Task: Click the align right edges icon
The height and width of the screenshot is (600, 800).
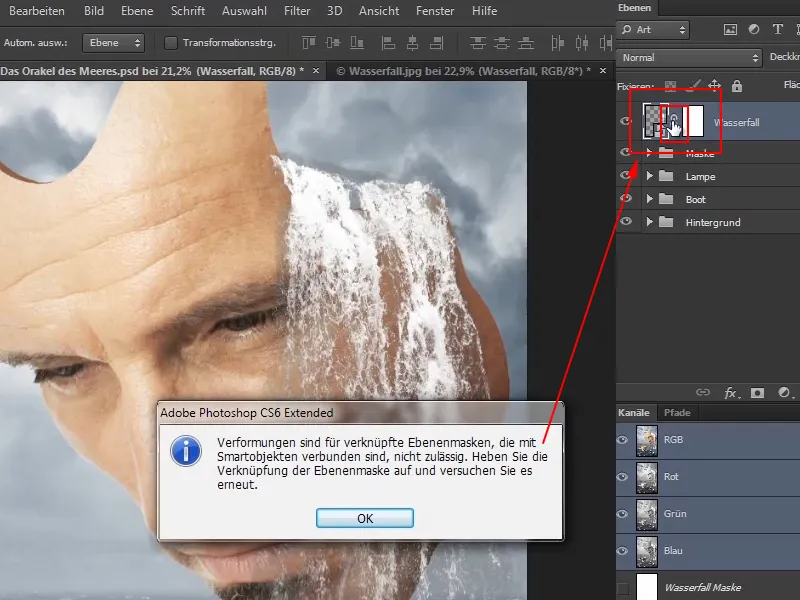Action: point(437,43)
